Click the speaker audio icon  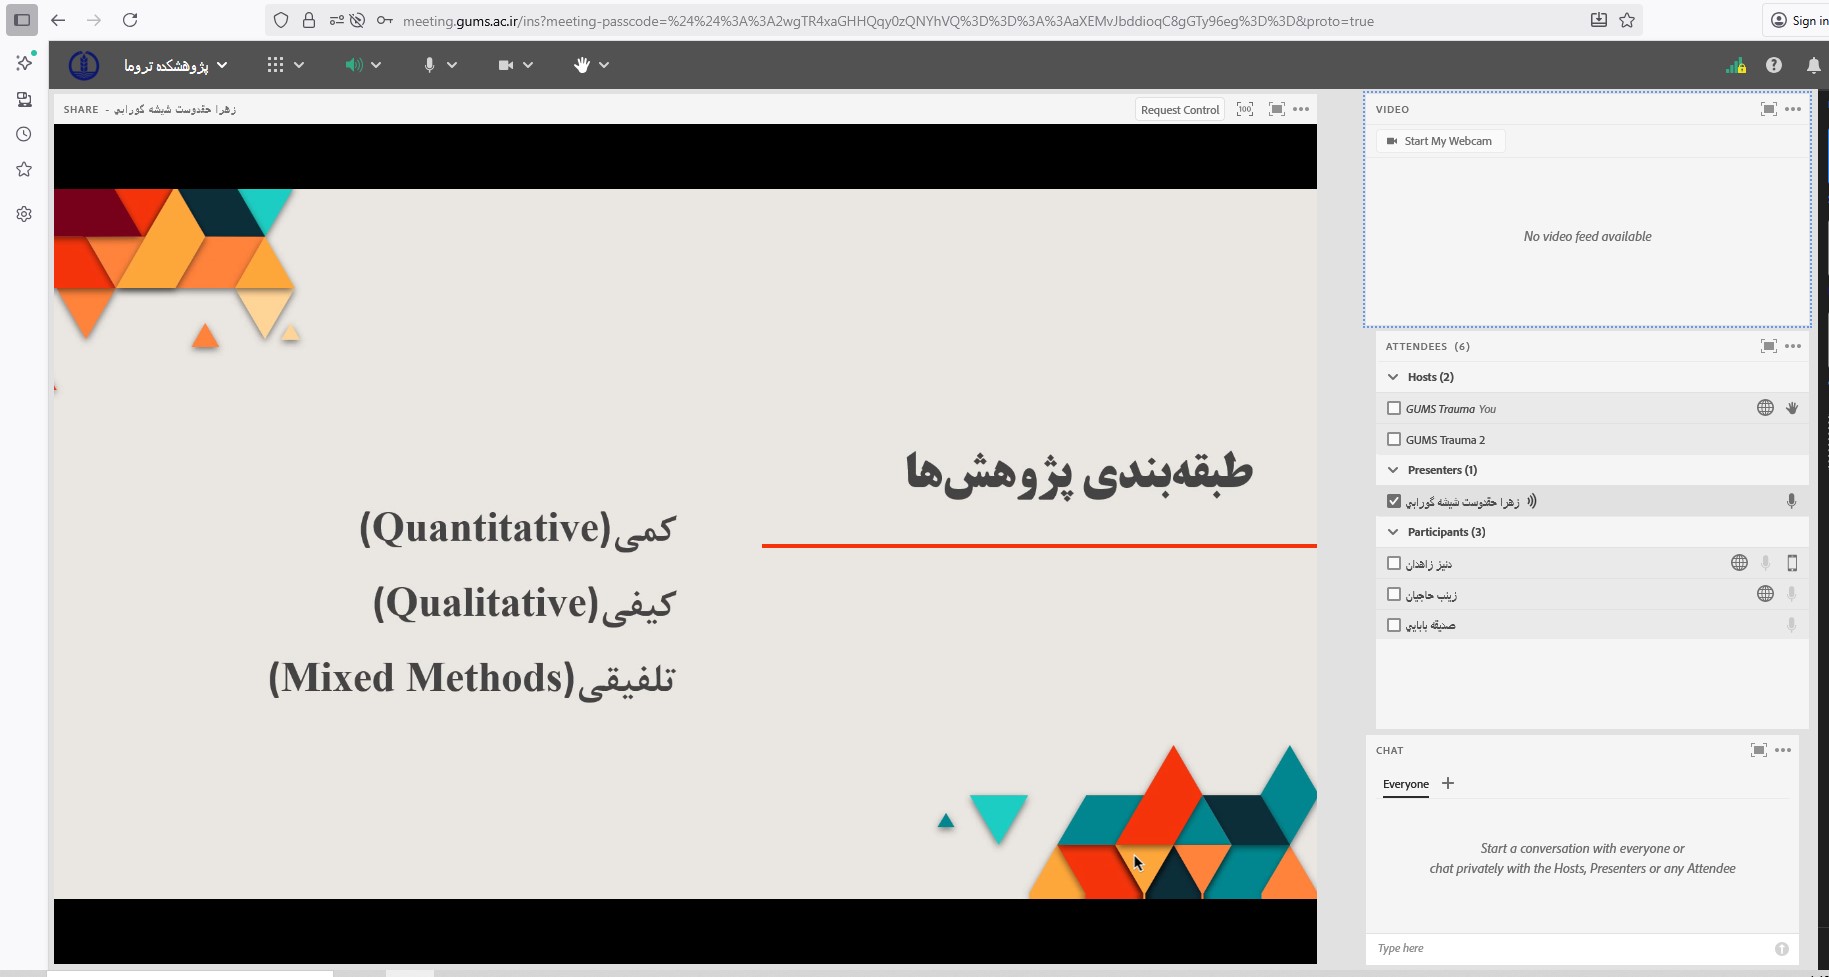pos(353,65)
